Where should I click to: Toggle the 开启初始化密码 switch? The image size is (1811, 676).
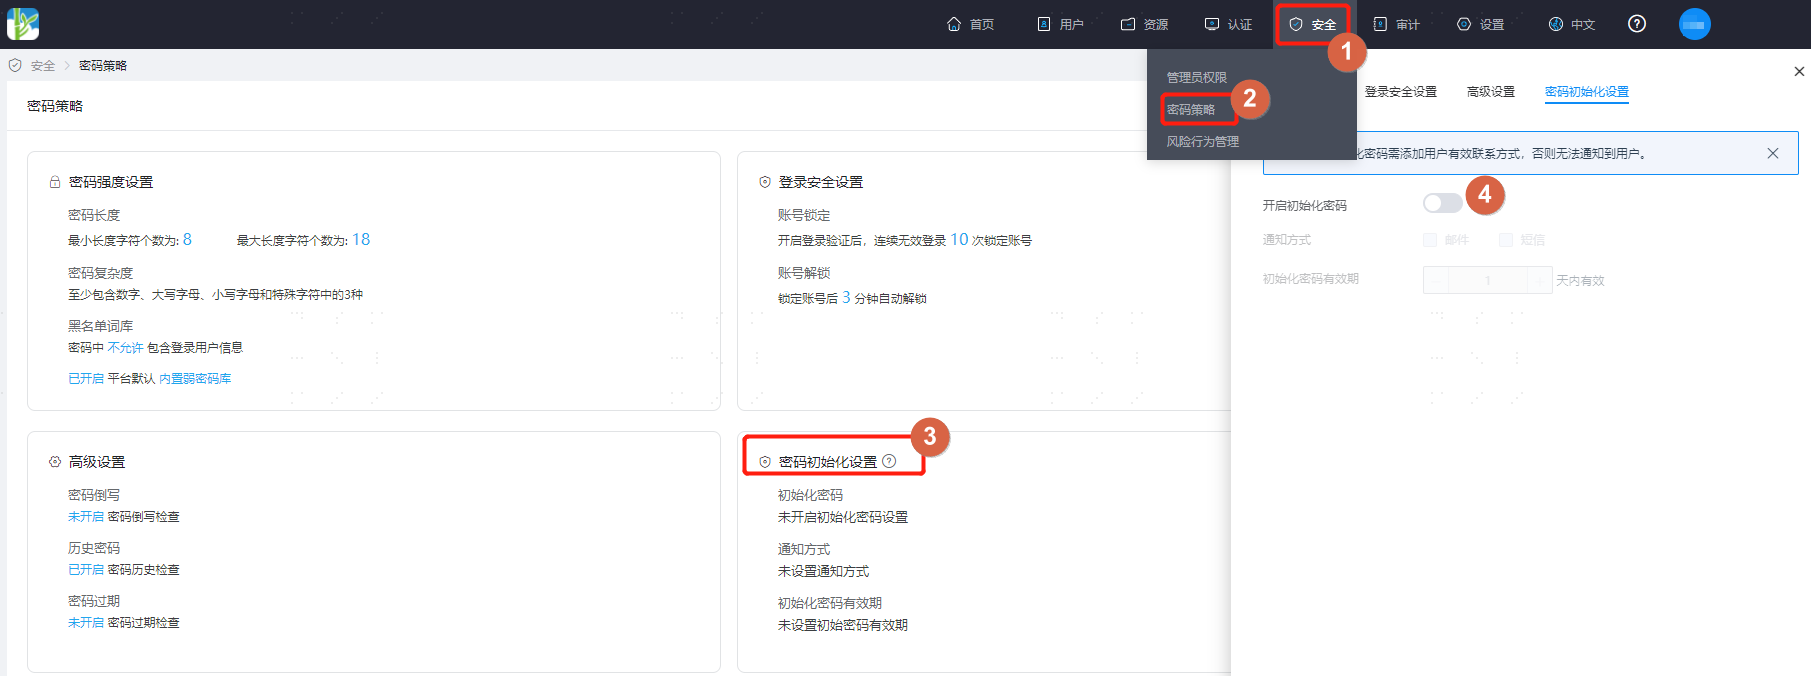[x=1442, y=203]
